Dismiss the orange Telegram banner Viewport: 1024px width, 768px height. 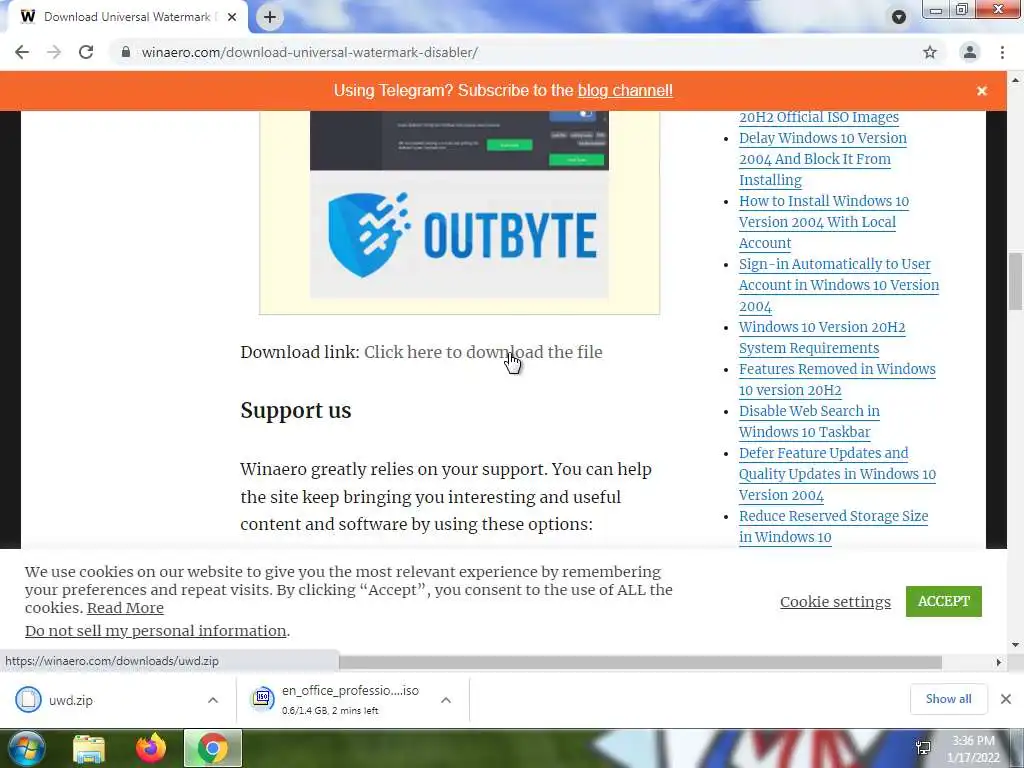(982, 91)
